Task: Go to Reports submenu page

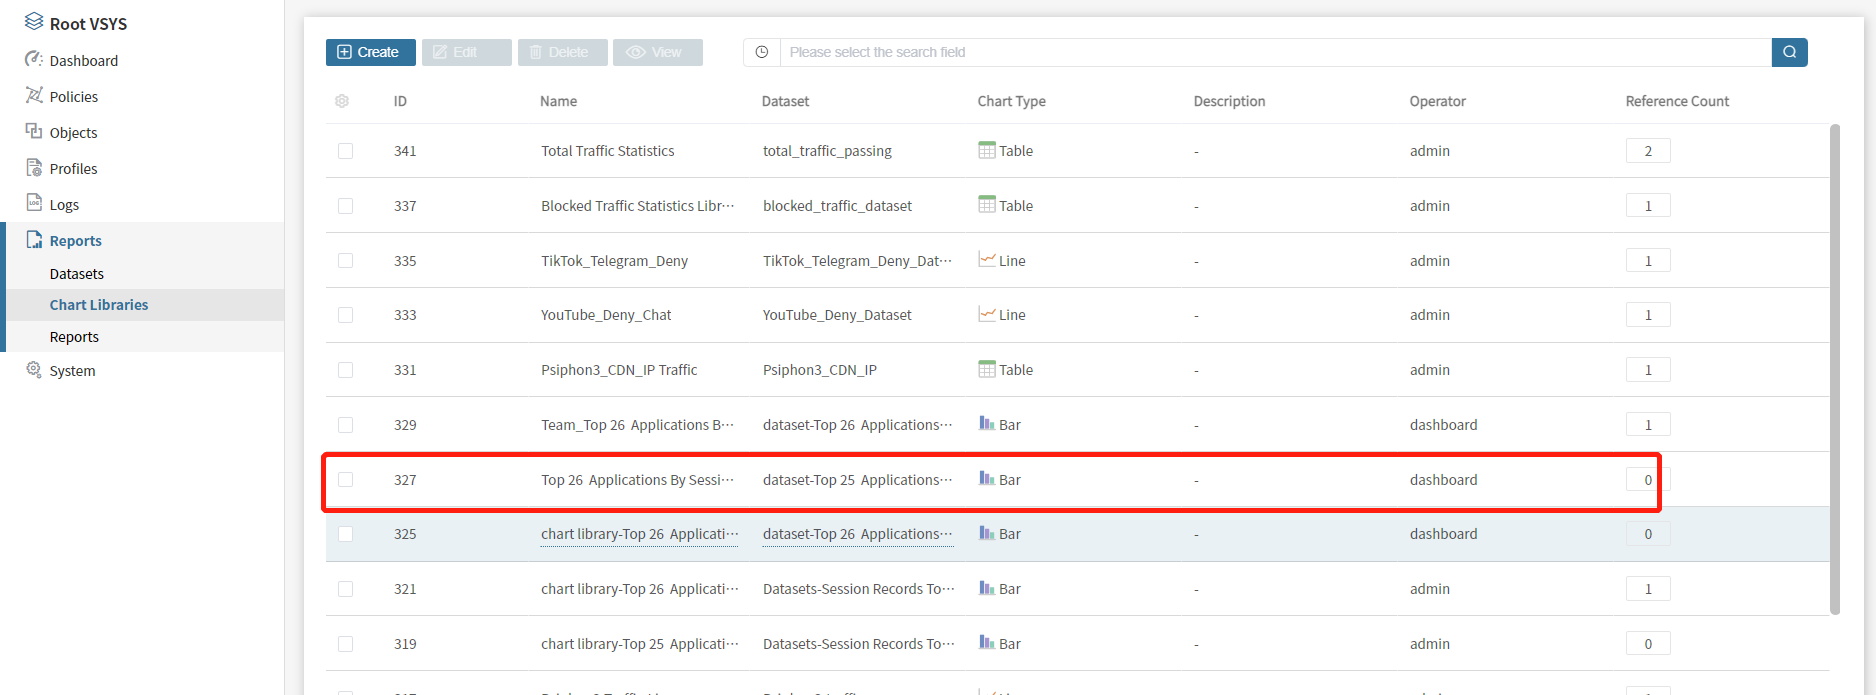Action: point(75,337)
